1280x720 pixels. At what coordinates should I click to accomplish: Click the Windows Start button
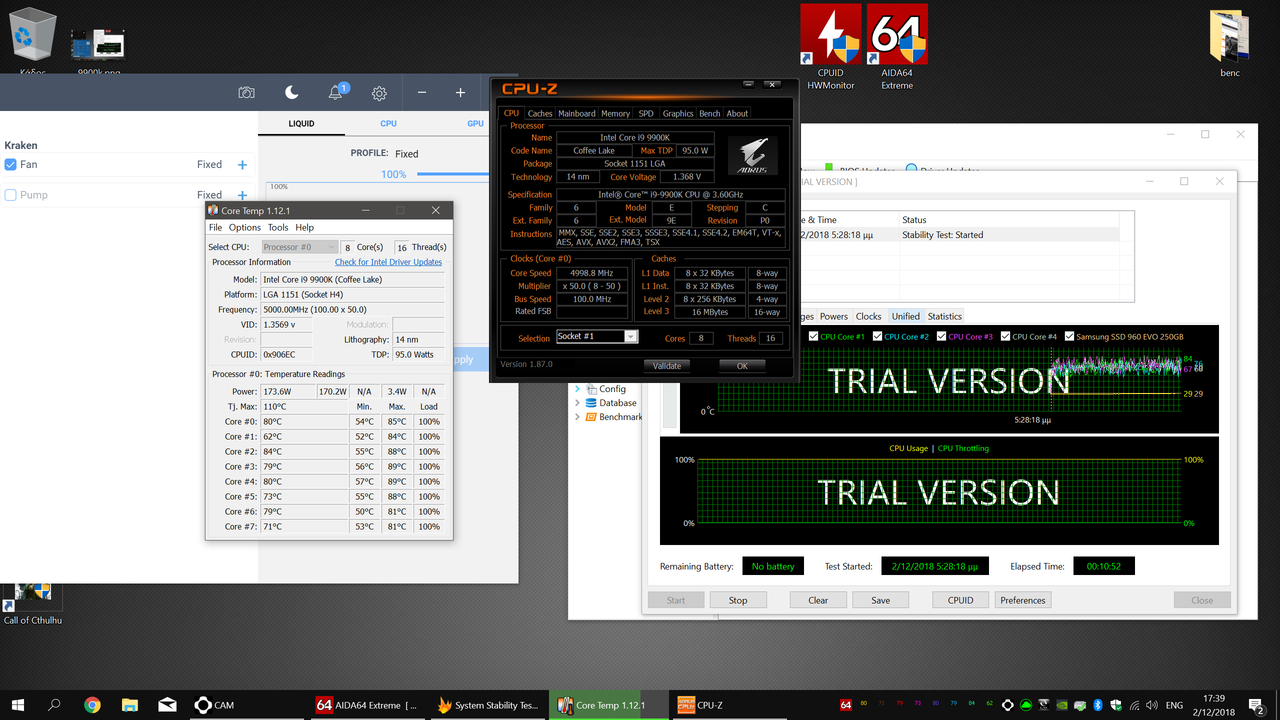tap(17, 704)
